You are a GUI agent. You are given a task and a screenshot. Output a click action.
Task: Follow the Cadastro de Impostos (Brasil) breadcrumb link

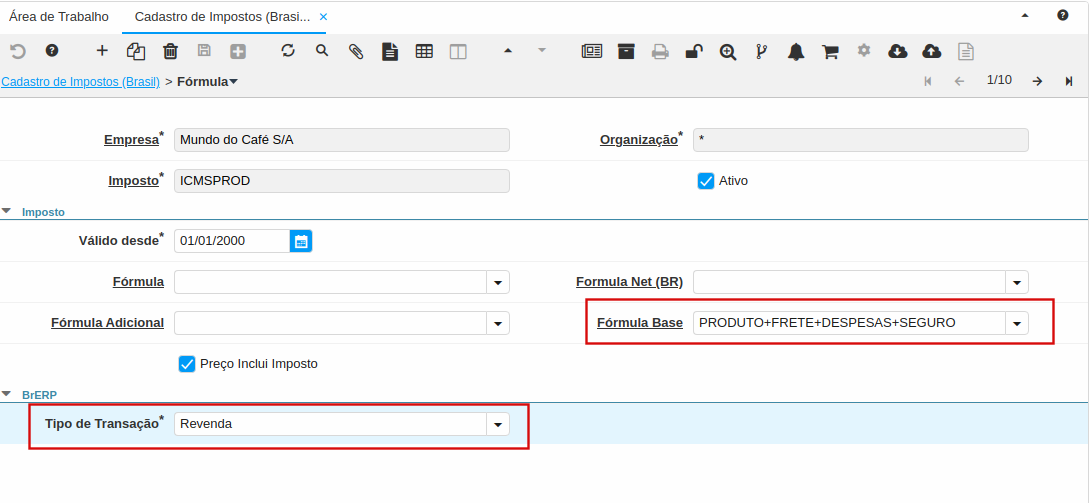(x=81, y=82)
